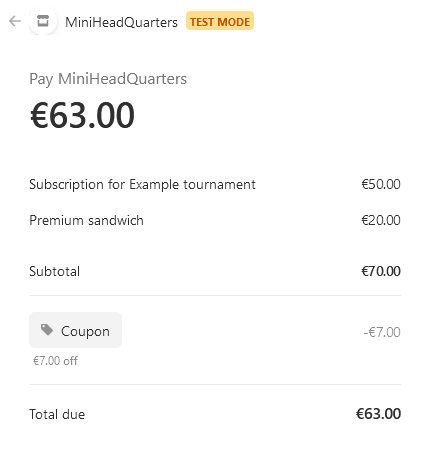Screen dimensions: 445x460
Task: Click the MiniHeadQuarters merchant name
Action: (x=121, y=22)
